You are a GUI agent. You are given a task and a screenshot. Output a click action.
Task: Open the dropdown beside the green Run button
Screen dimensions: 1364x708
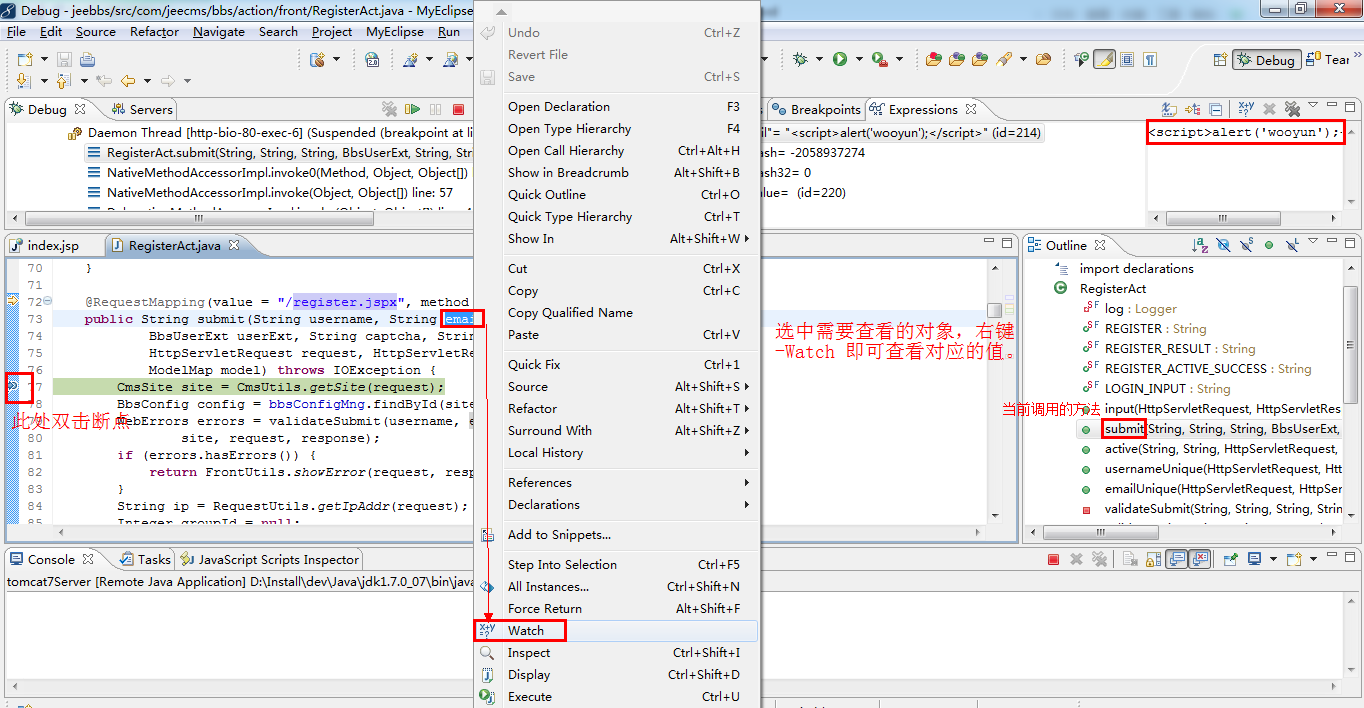857,60
